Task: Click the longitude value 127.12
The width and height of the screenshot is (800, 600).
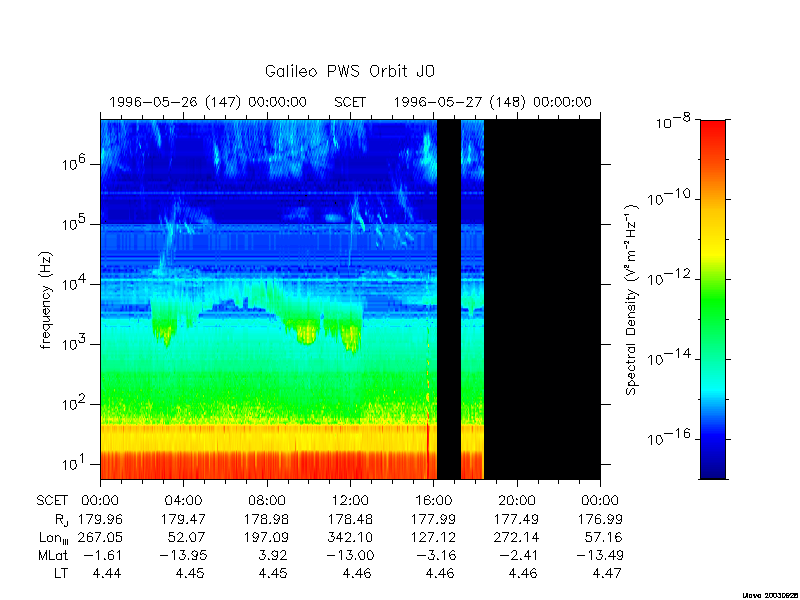Action: (433, 537)
